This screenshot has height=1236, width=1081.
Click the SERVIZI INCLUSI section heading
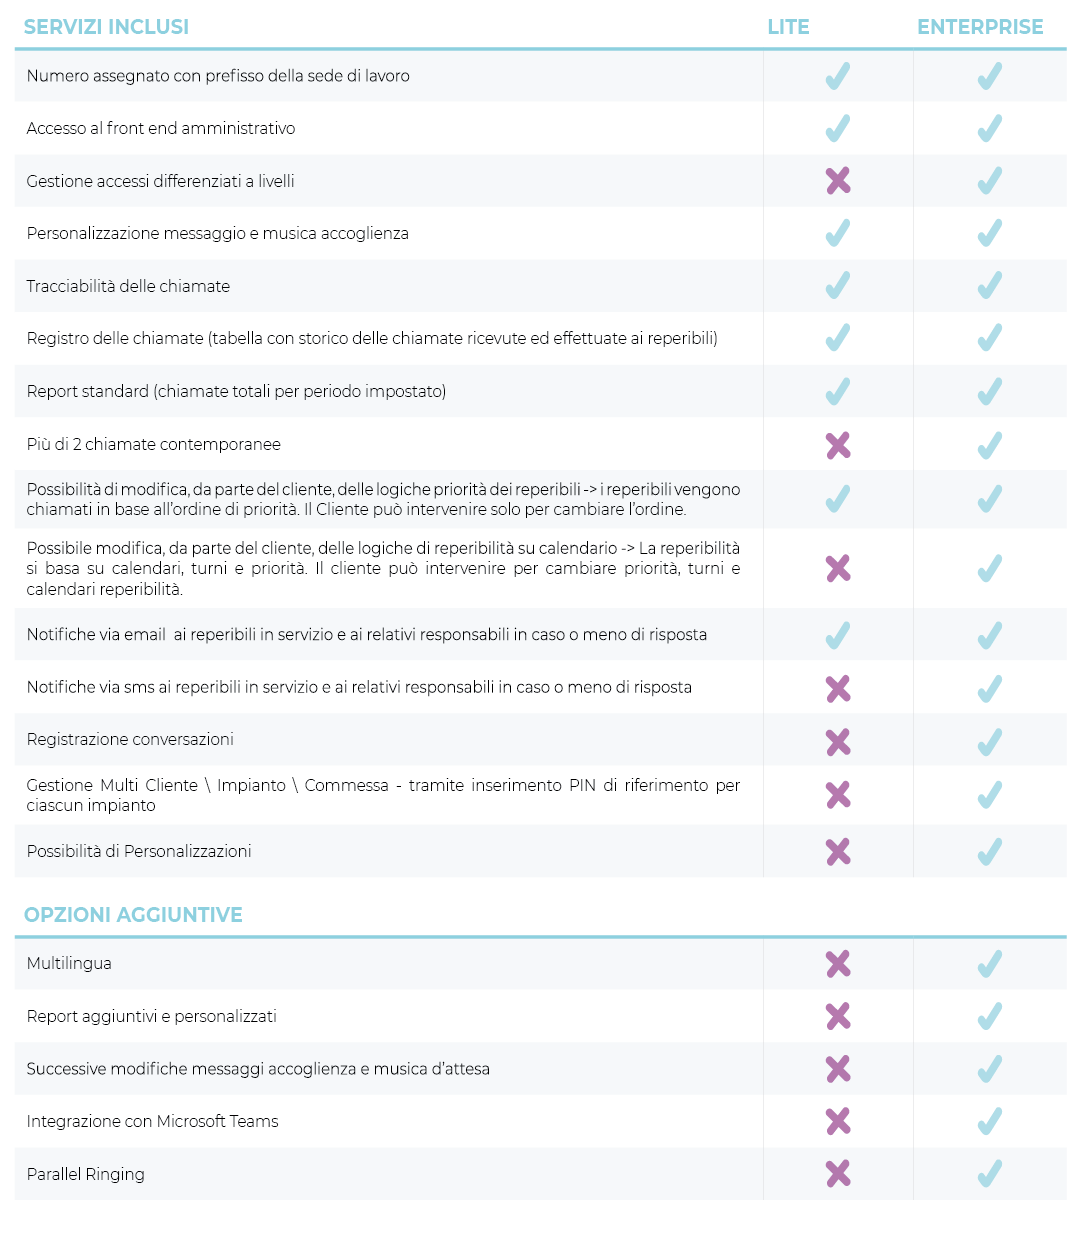pos(106,27)
